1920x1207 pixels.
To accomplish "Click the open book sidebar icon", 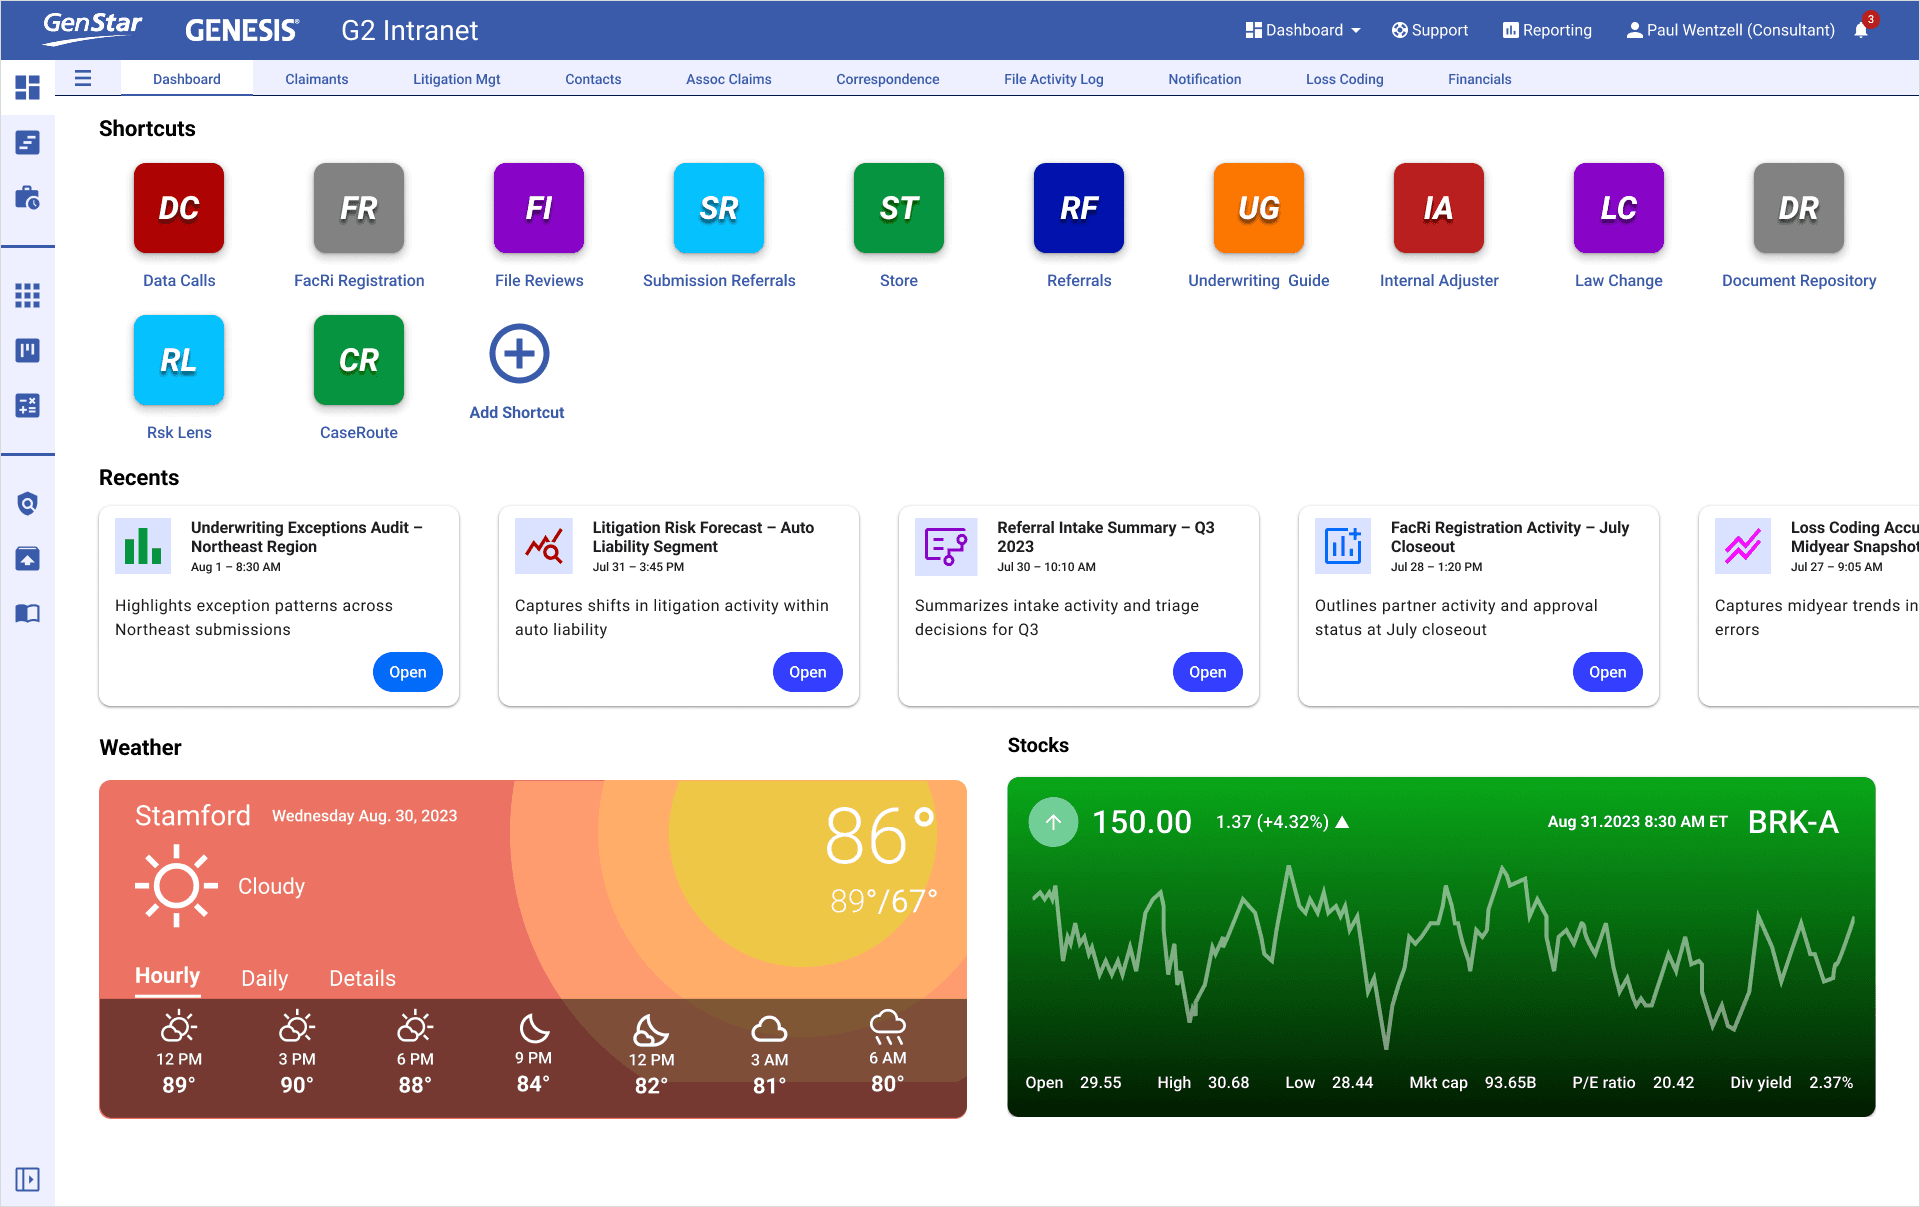I will click(27, 613).
